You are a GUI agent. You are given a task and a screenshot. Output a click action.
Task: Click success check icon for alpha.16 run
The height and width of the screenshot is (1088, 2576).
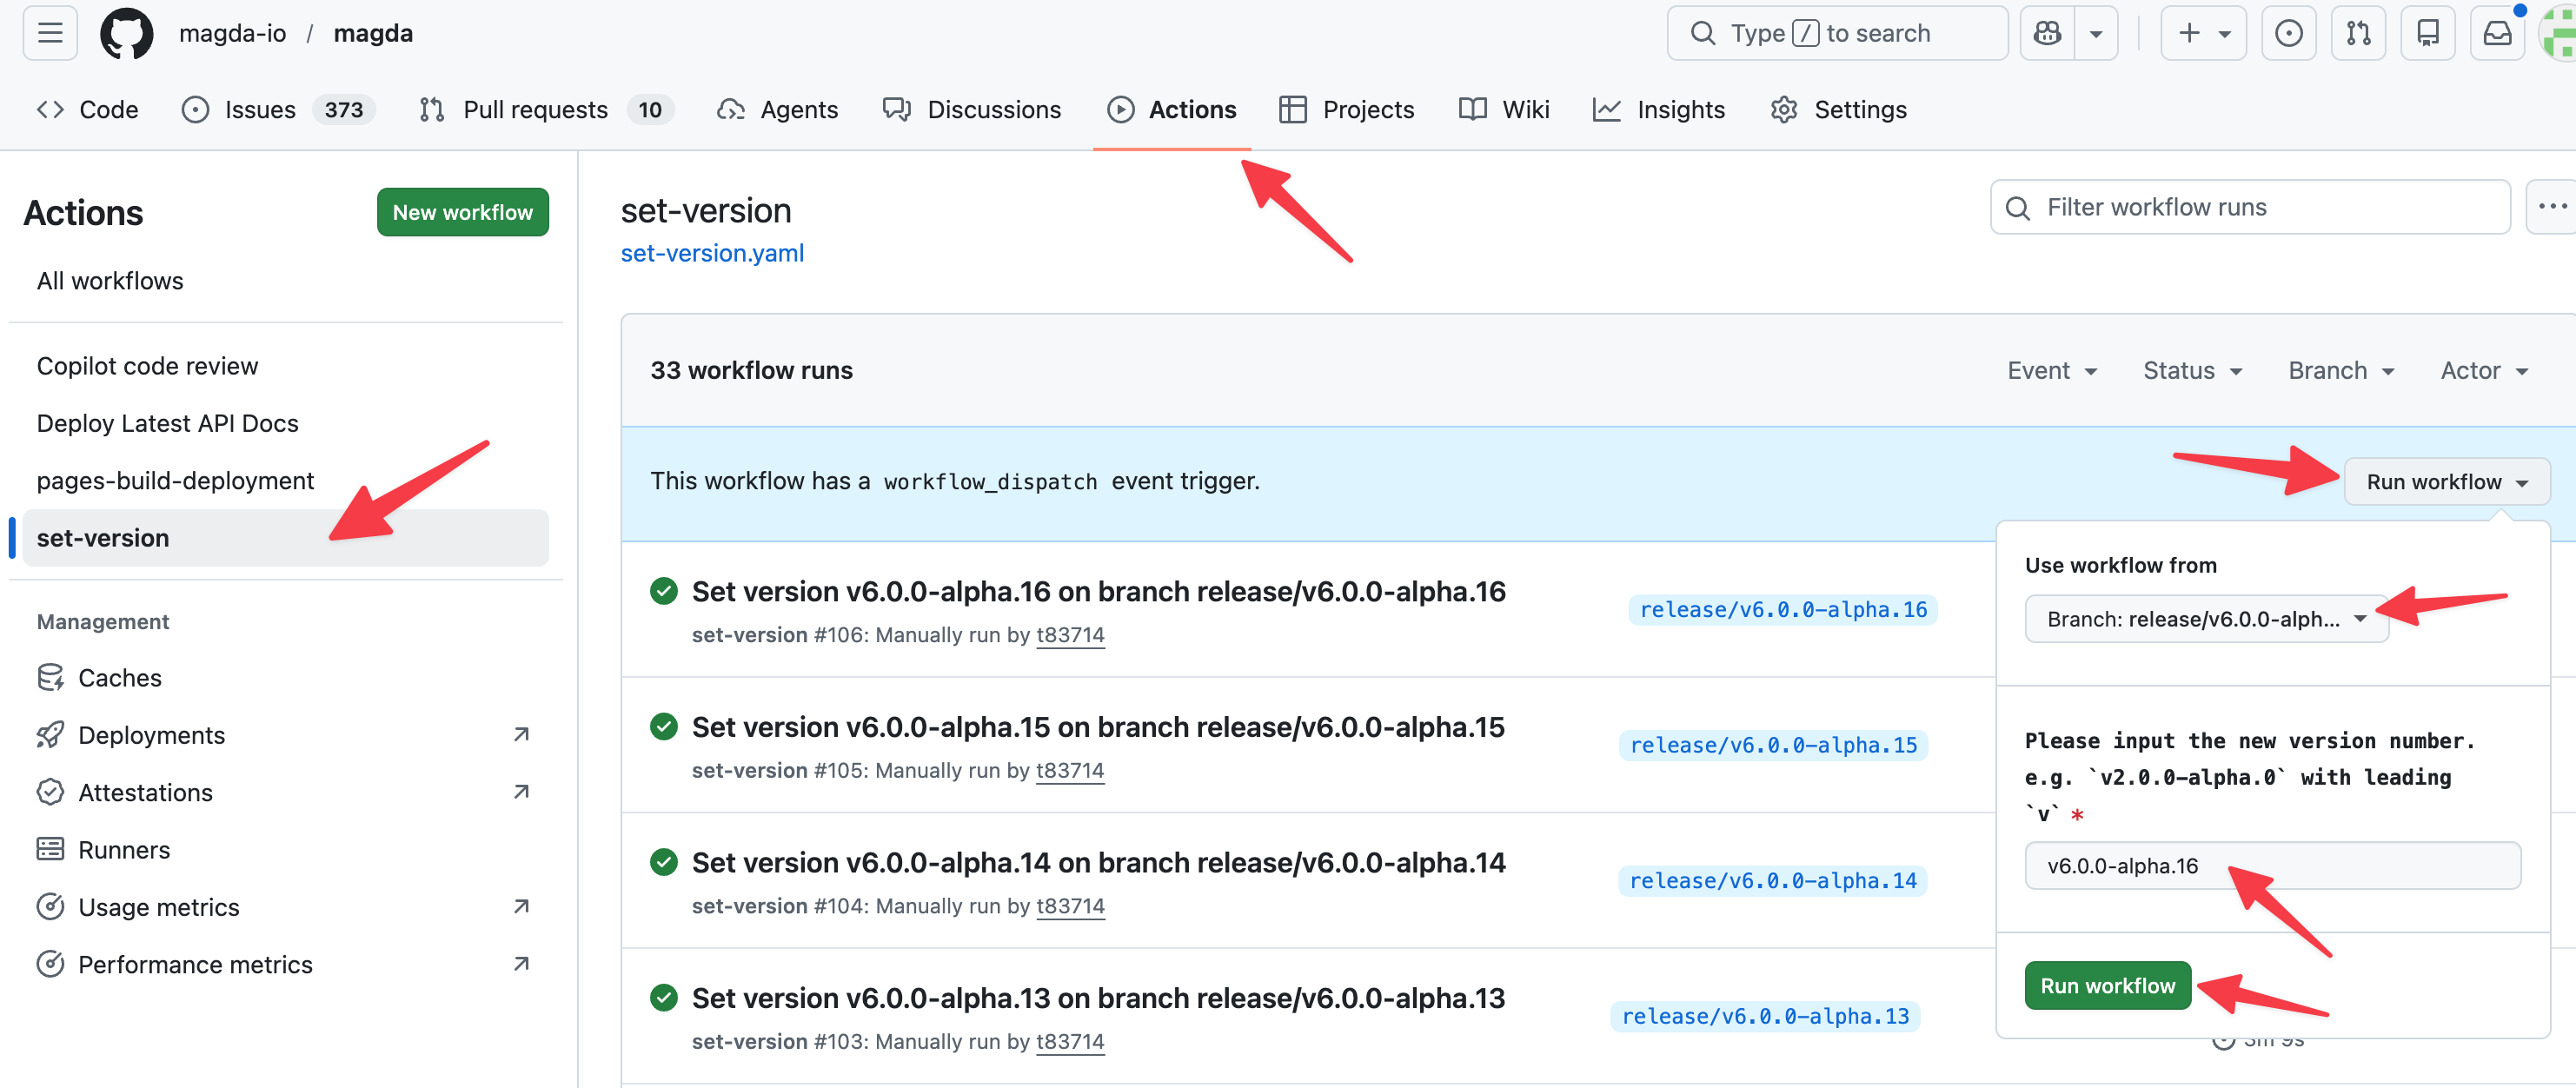pos(663,591)
